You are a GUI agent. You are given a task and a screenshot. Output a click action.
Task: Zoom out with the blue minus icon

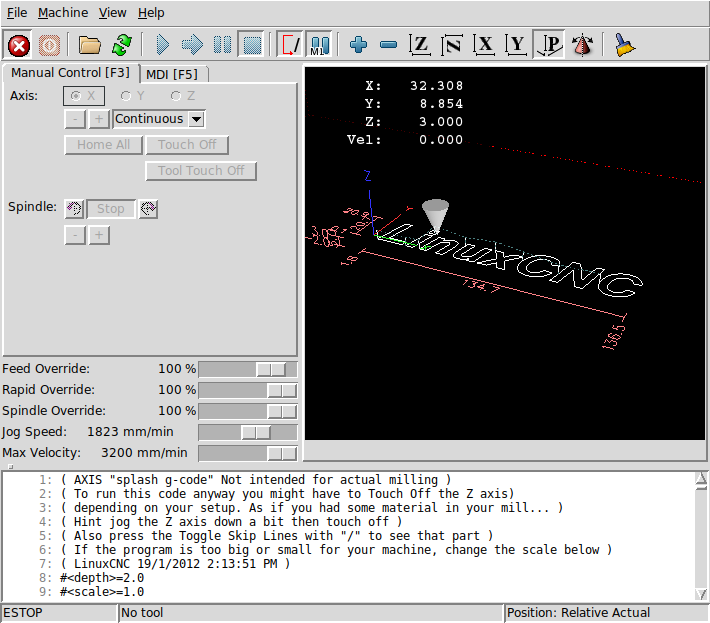[x=388, y=45]
